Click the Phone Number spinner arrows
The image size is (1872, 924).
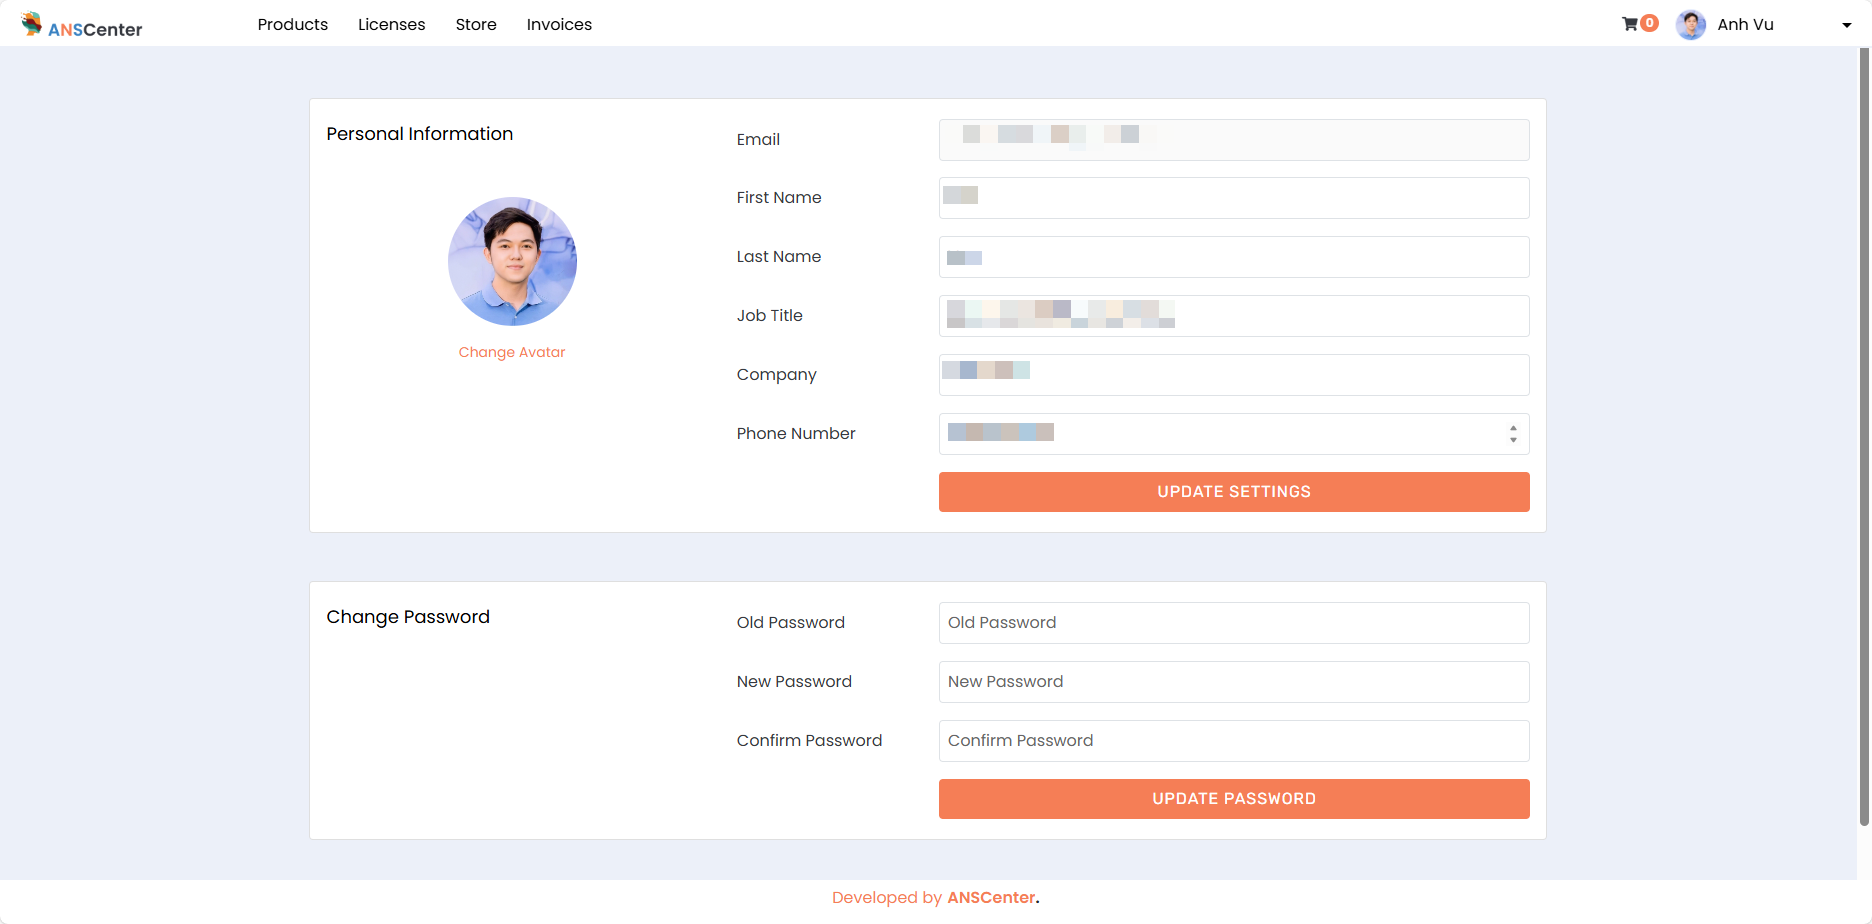[1513, 434]
